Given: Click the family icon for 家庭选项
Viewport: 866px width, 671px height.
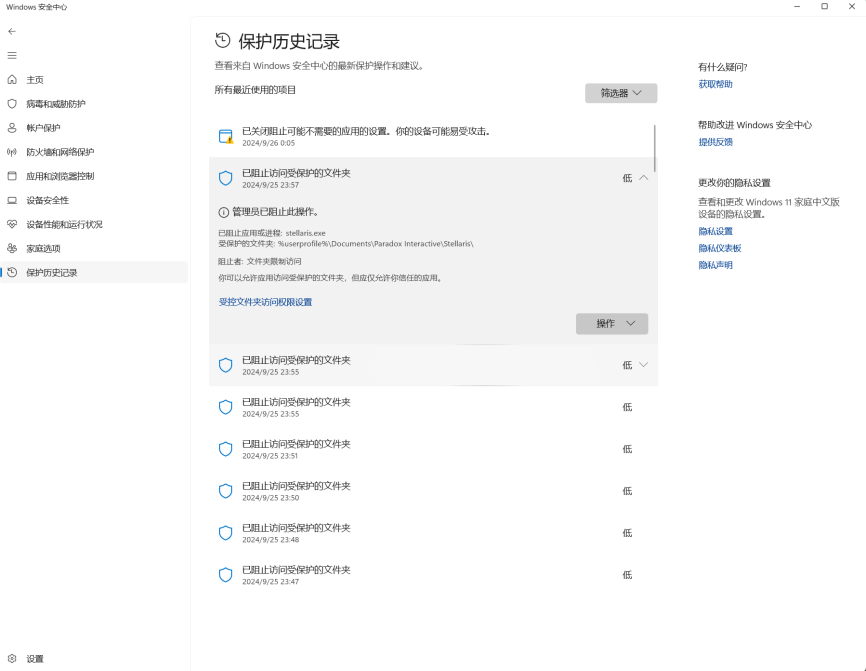Looking at the screenshot, I should pyautogui.click(x=12, y=249).
